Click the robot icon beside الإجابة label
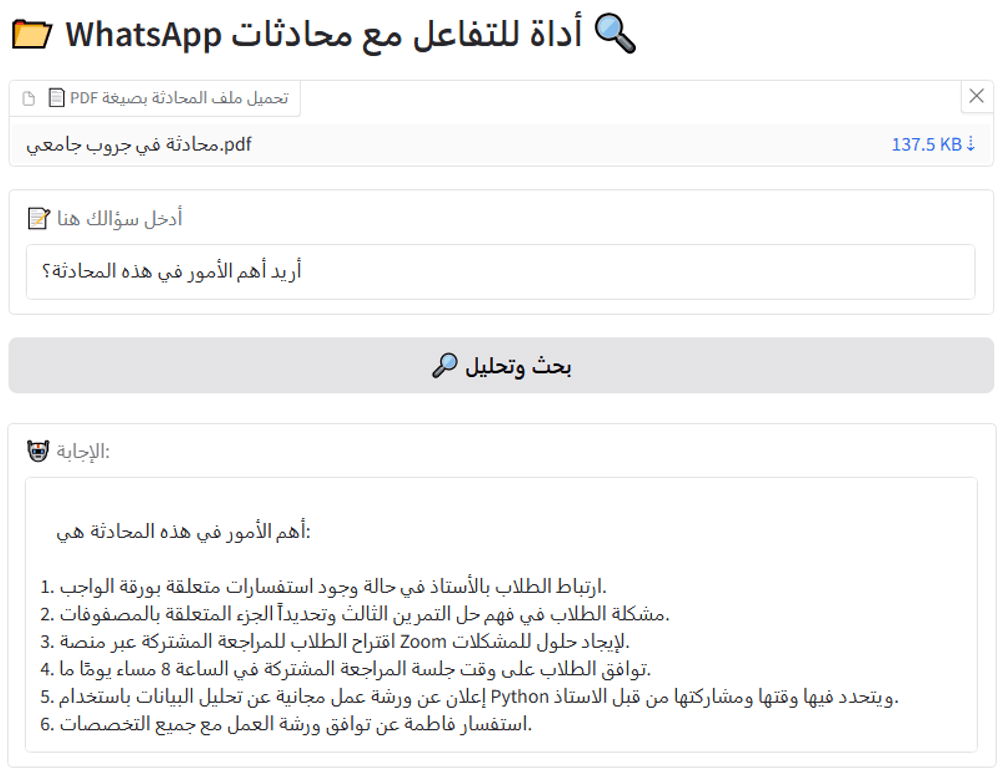Viewport: 1002px width, 774px height. pos(38,452)
